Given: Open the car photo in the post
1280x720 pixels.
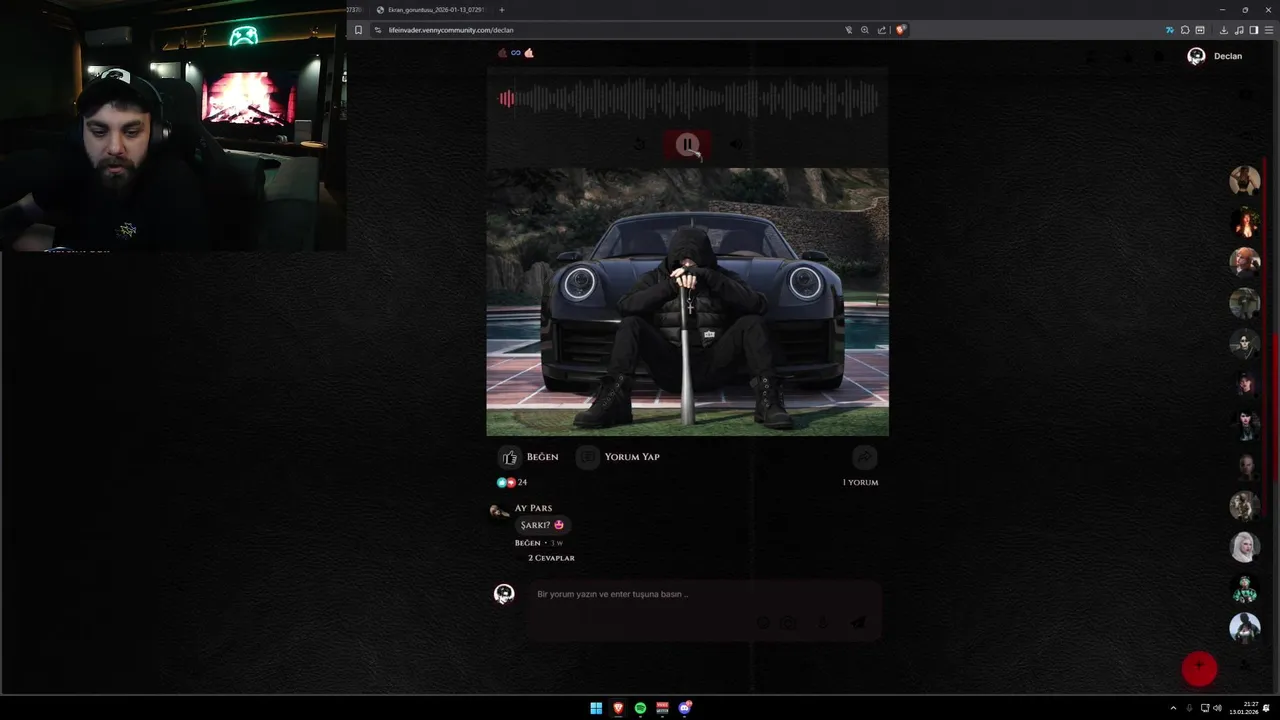Looking at the screenshot, I should pos(687,302).
